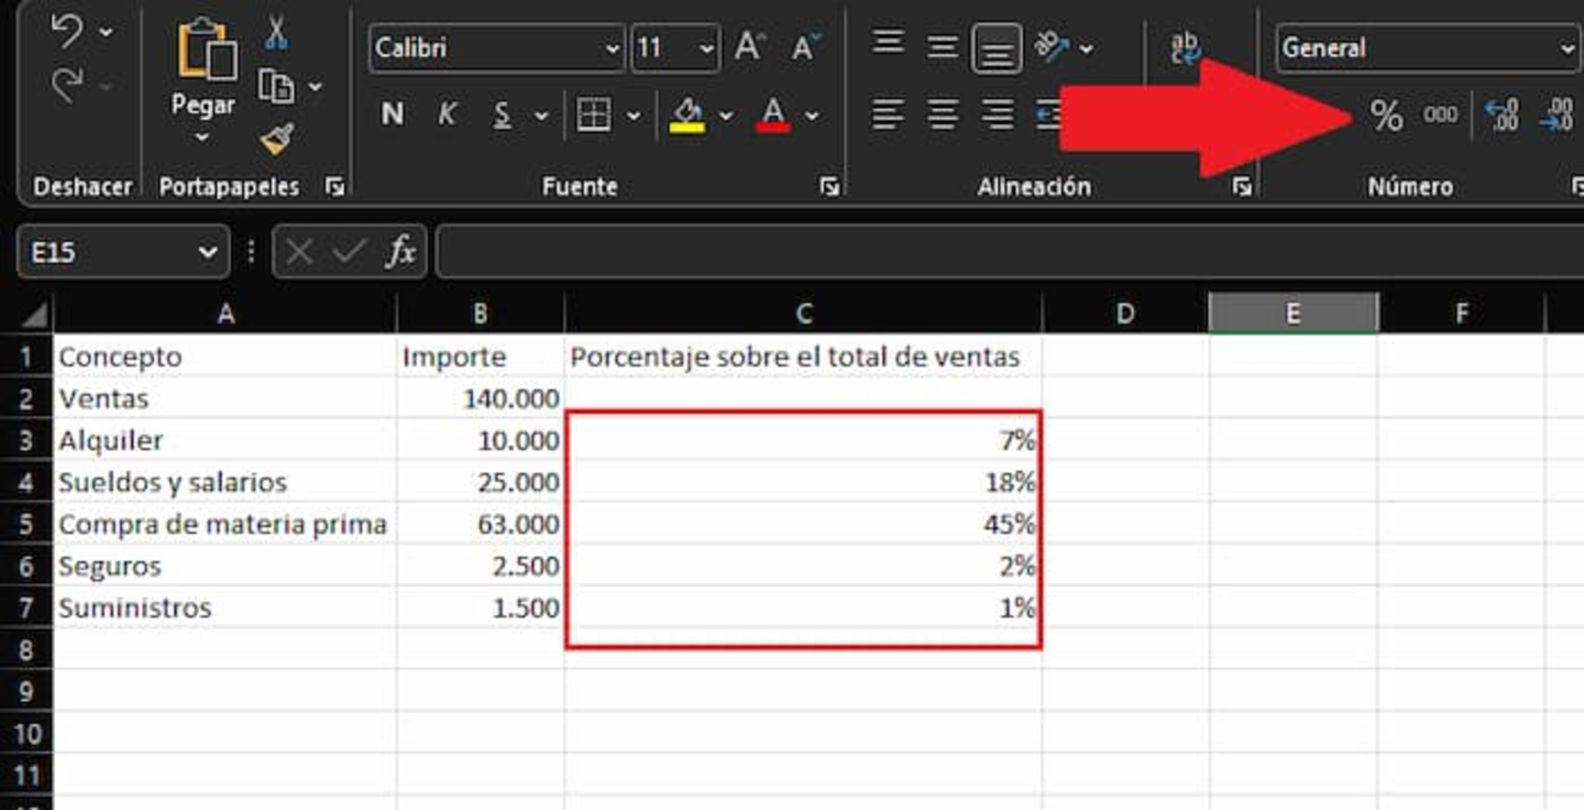The image size is (1584, 810).
Task: Expand the orientation options dropdown arrow
Action: click(1086, 48)
